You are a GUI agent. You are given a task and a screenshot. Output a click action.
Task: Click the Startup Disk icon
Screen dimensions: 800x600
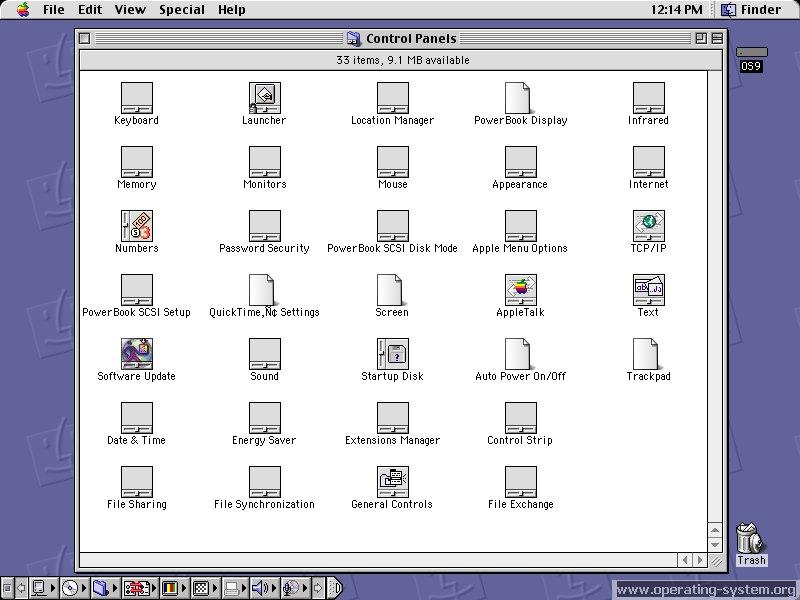pyautogui.click(x=392, y=354)
